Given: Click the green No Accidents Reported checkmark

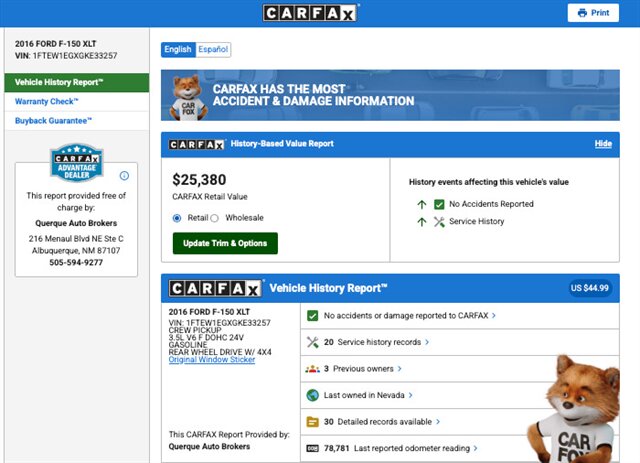Looking at the screenshot, I should (x=439, y=204).
